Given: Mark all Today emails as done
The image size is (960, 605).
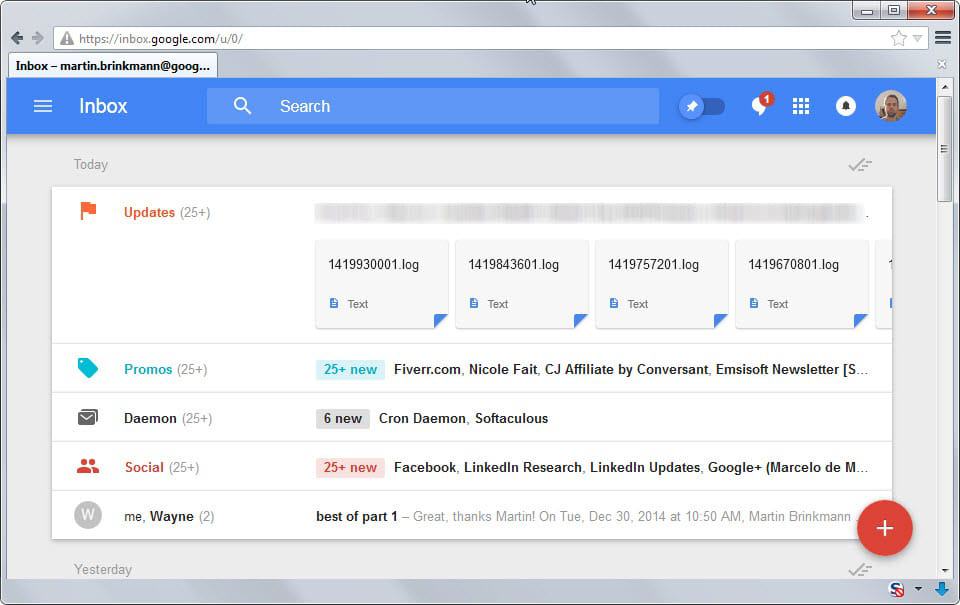Looking at the screenshot, I should point(859,165).
